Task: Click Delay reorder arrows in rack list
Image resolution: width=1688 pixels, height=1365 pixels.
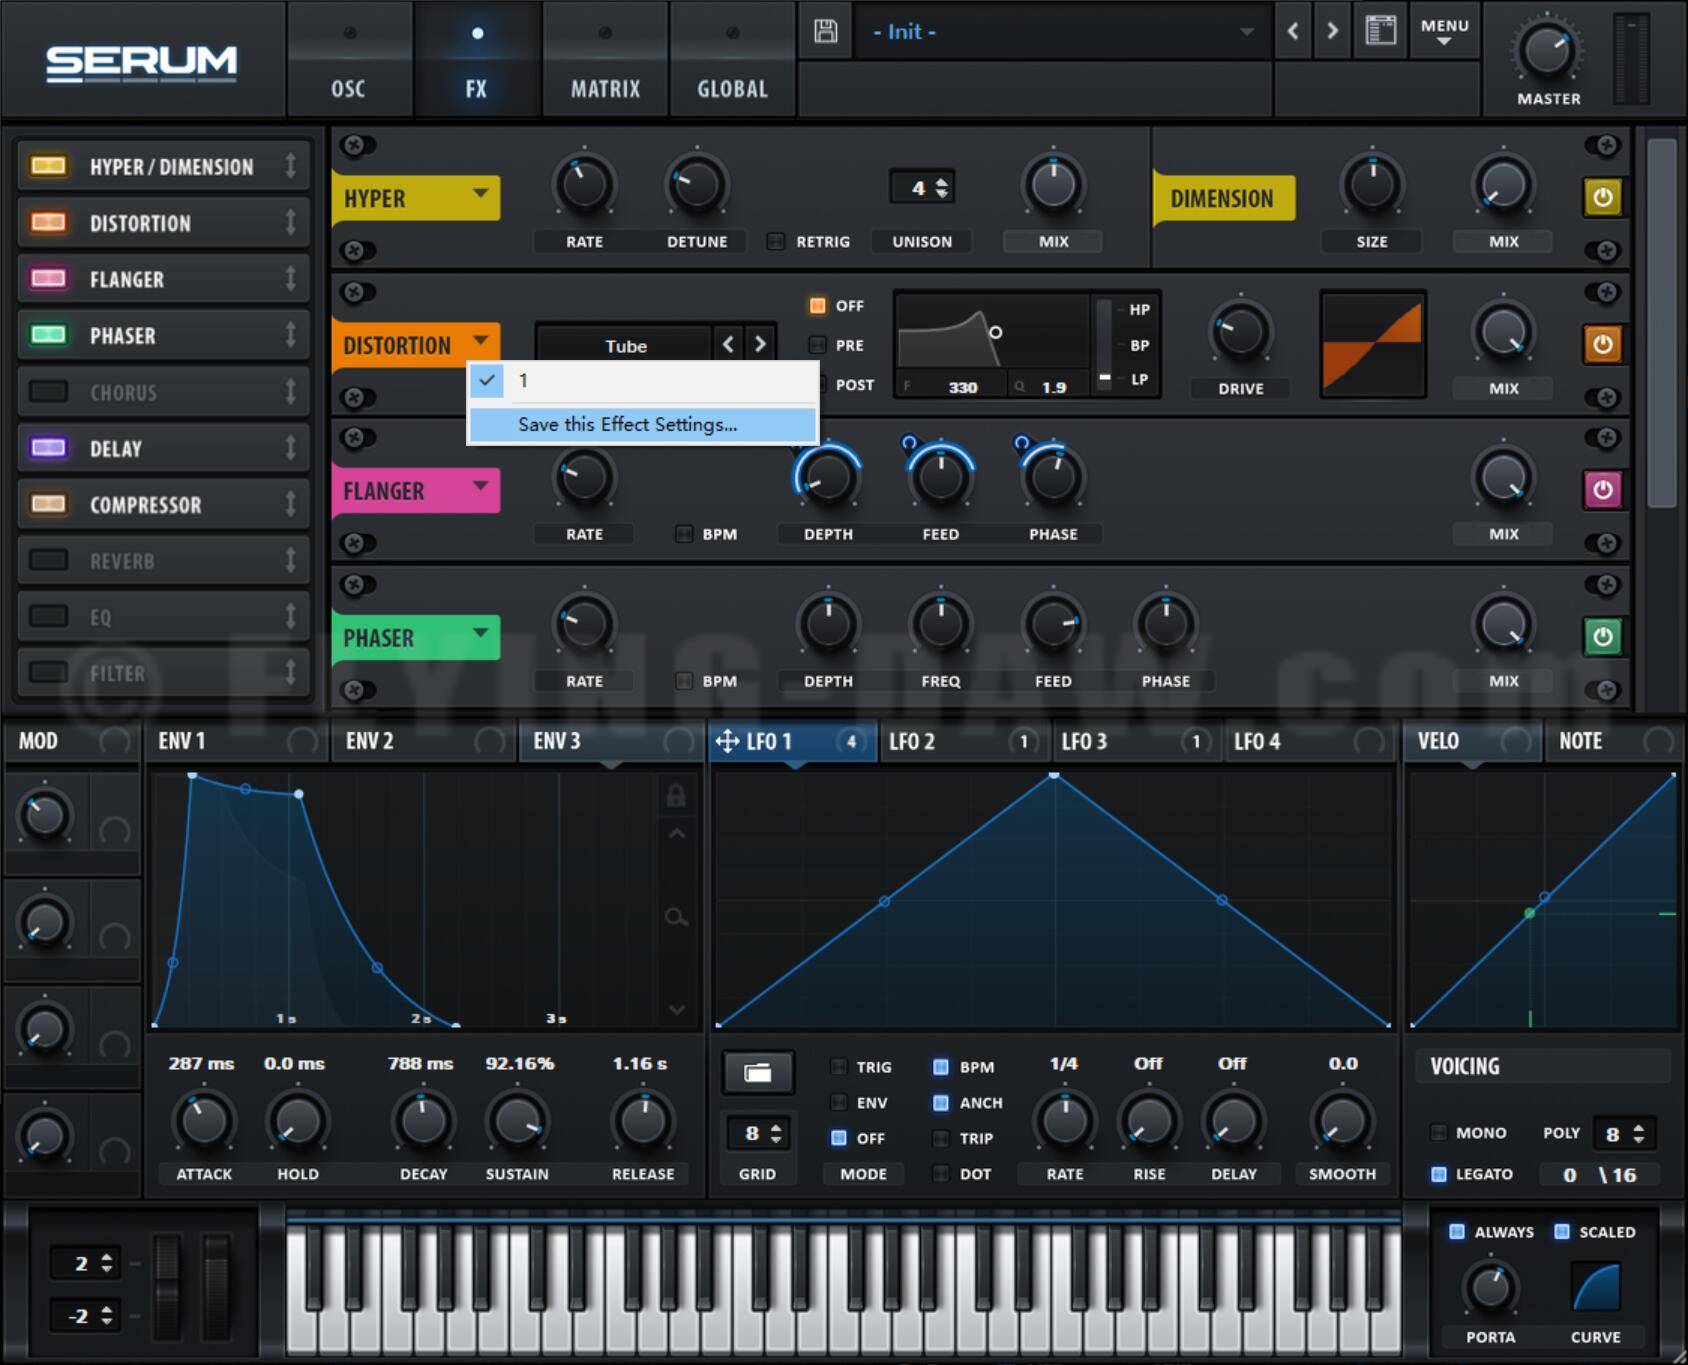Action: point(290,448)
